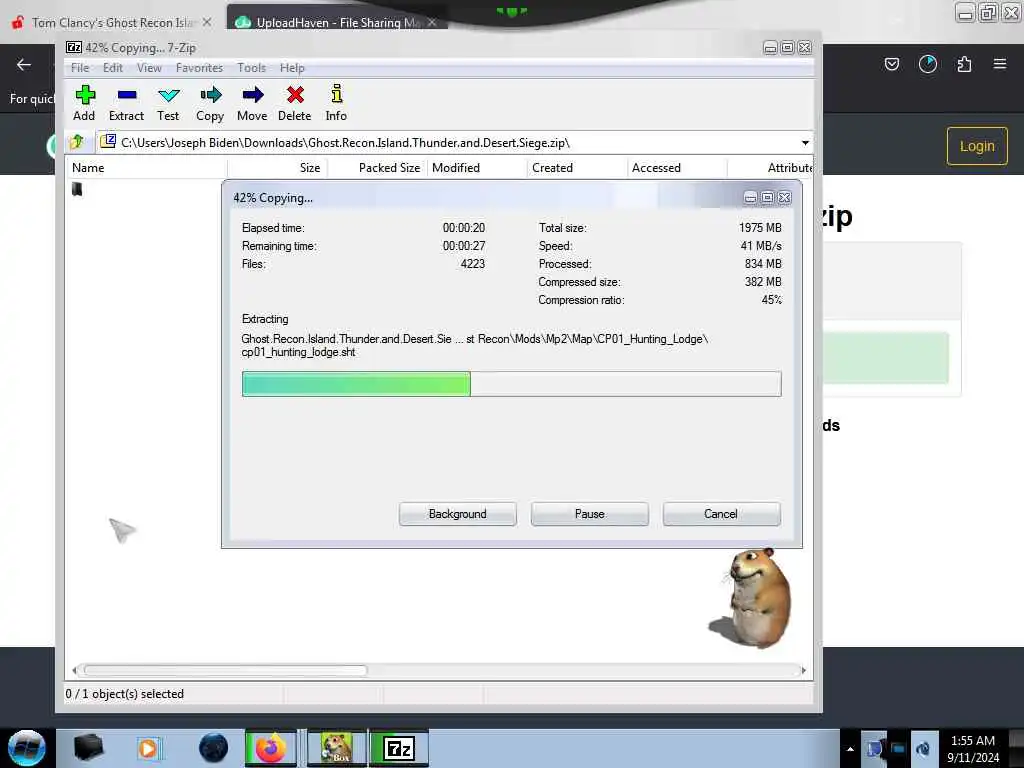Viewport: 1024px width, 768px height.
Task: Open the Favorites menu
Action: (x=199, y=68)
